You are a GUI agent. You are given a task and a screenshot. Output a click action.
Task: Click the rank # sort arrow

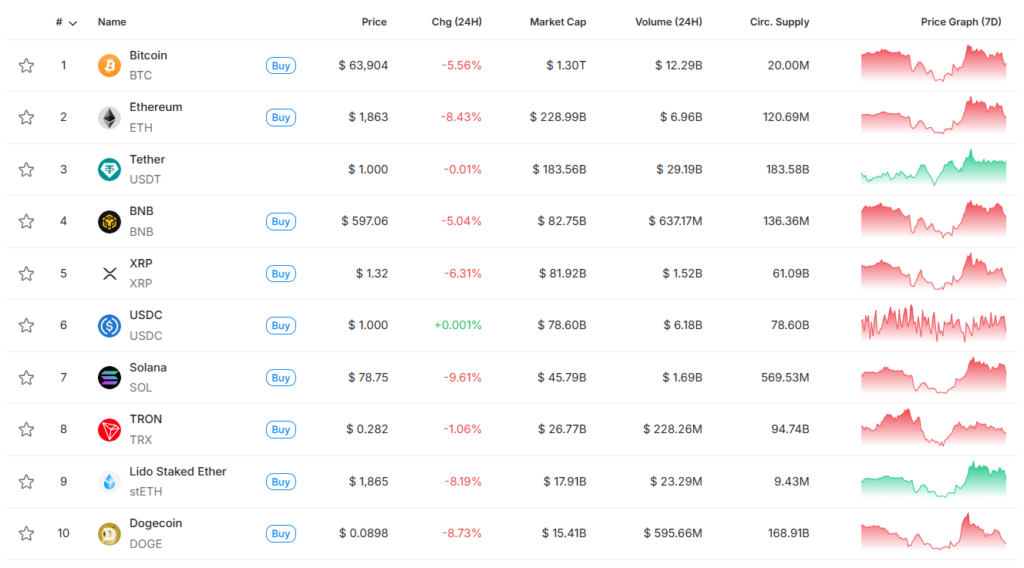(x=72, y=22)
